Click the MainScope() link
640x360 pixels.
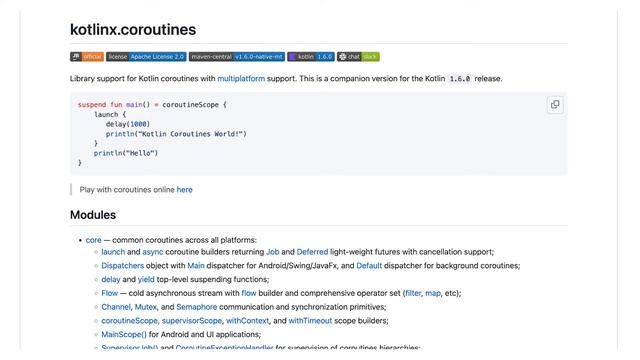[124, 335]
